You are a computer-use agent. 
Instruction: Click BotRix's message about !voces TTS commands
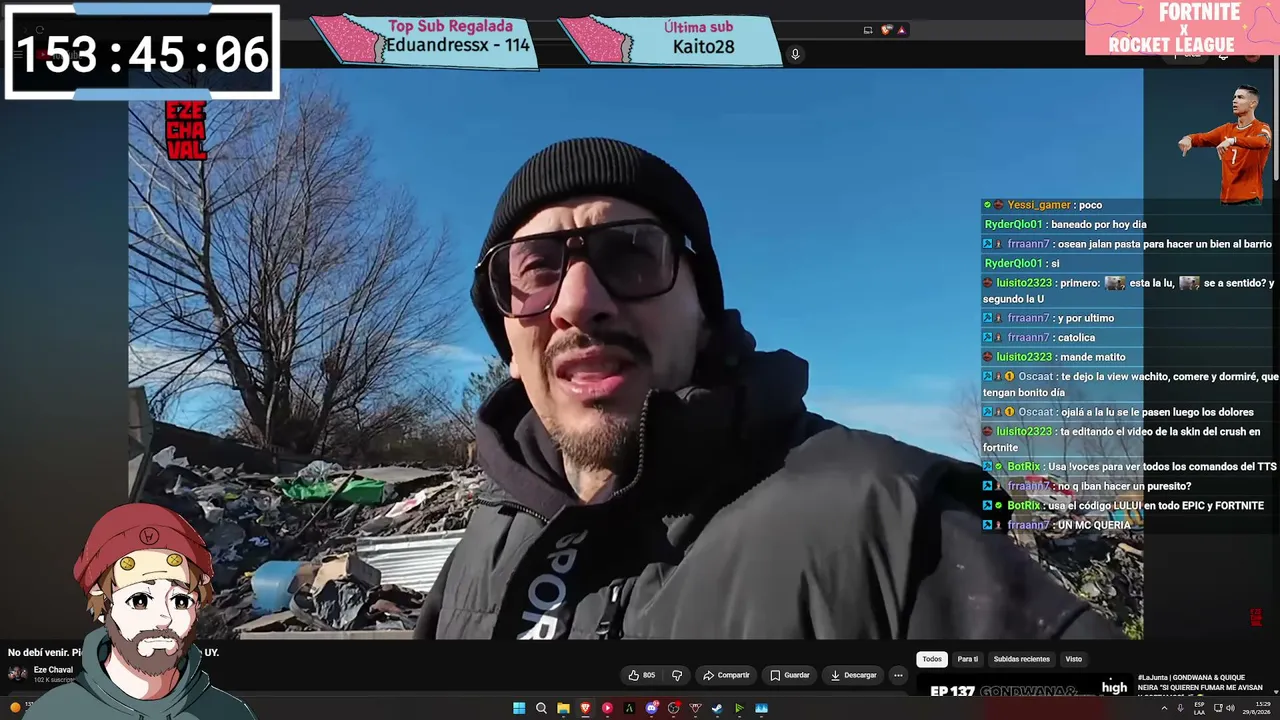(x=1130, y=467)
